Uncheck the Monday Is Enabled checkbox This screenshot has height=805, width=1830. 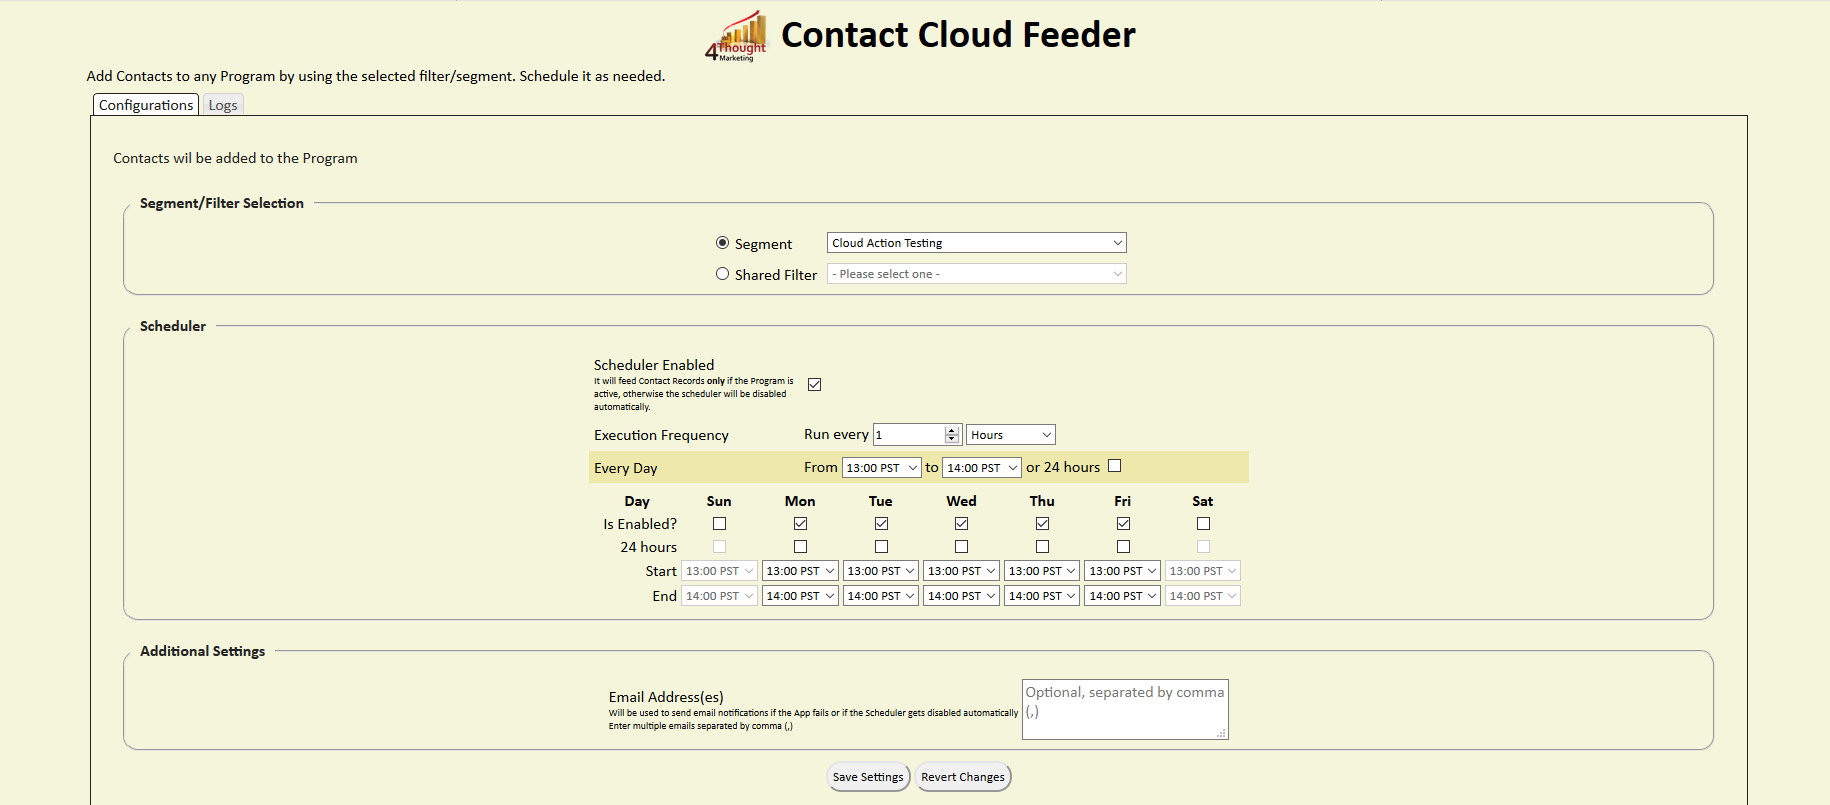pos(800,524)
